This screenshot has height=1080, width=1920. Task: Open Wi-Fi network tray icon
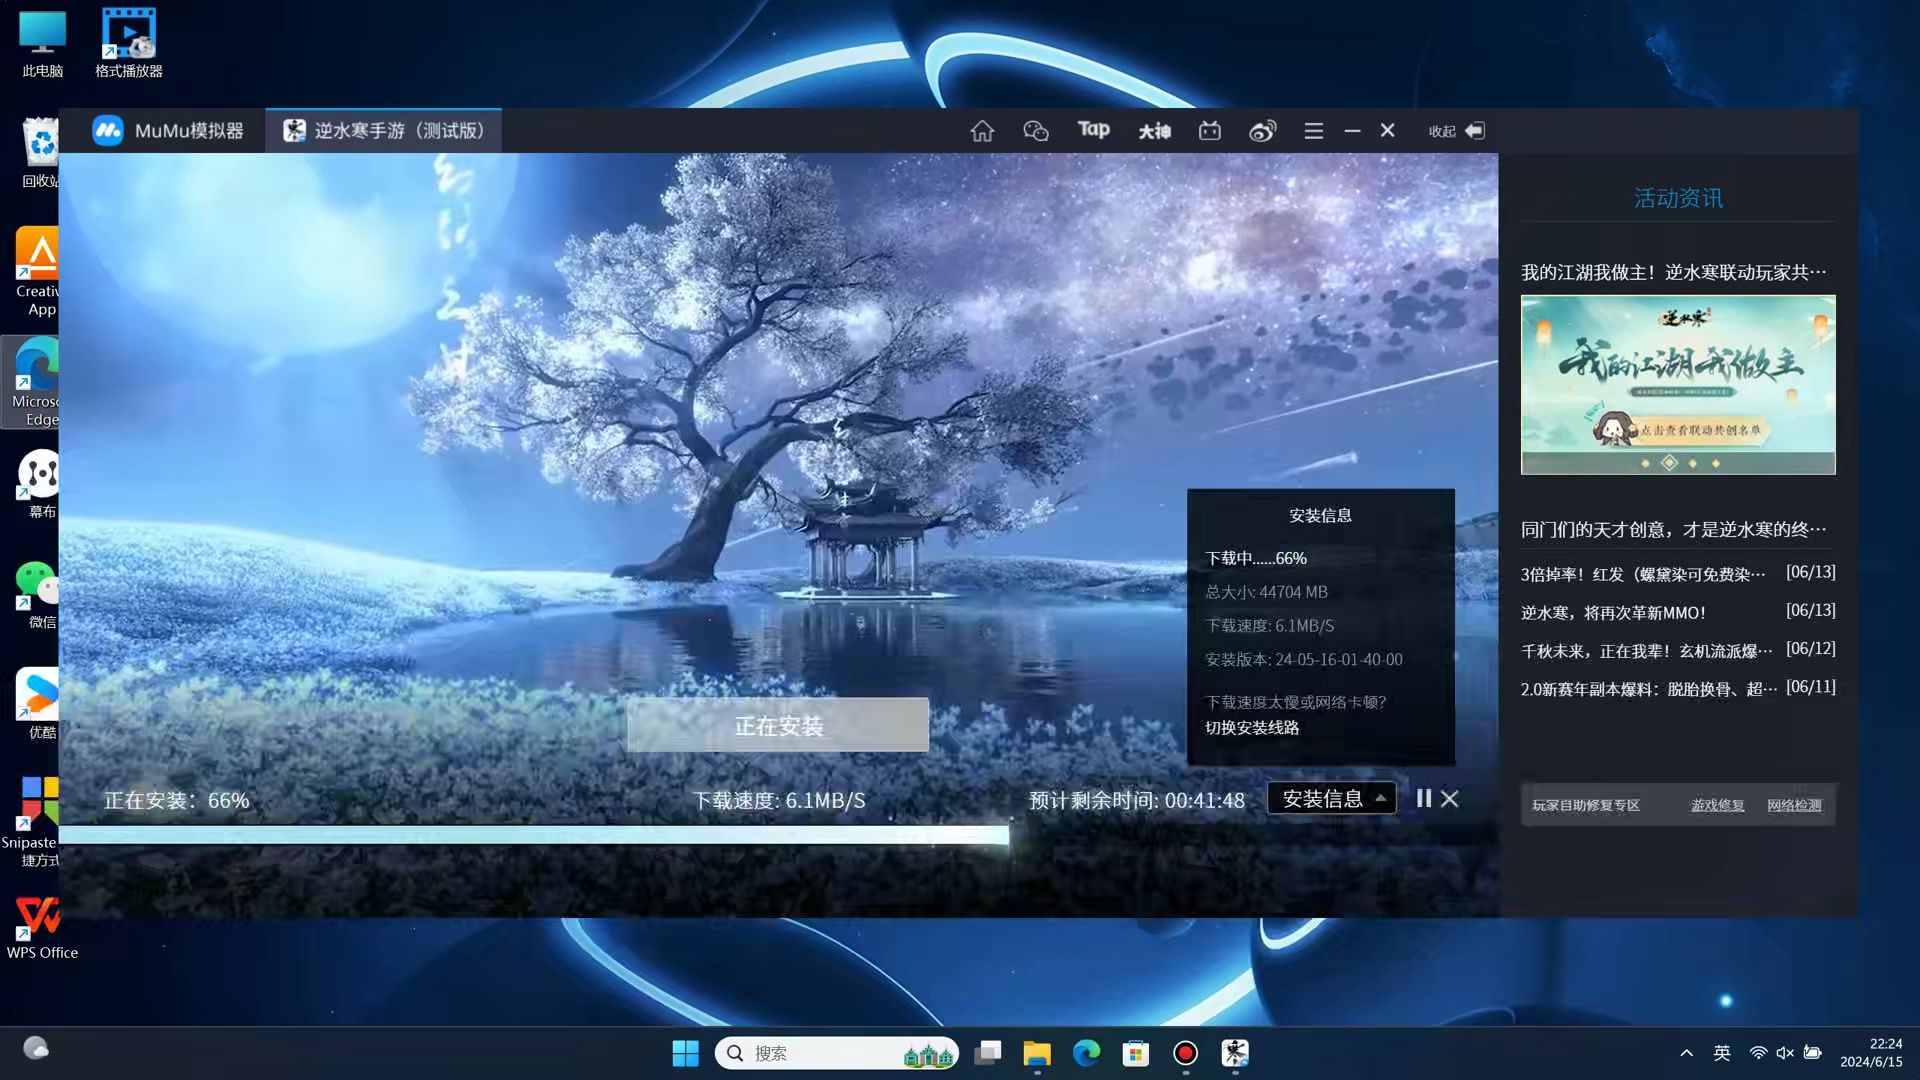1757,1053
